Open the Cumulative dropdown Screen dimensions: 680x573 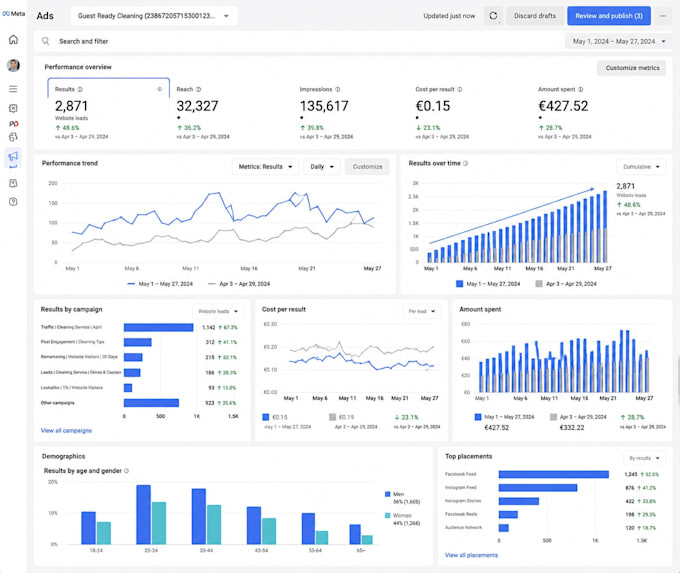[x=641, y=167]
